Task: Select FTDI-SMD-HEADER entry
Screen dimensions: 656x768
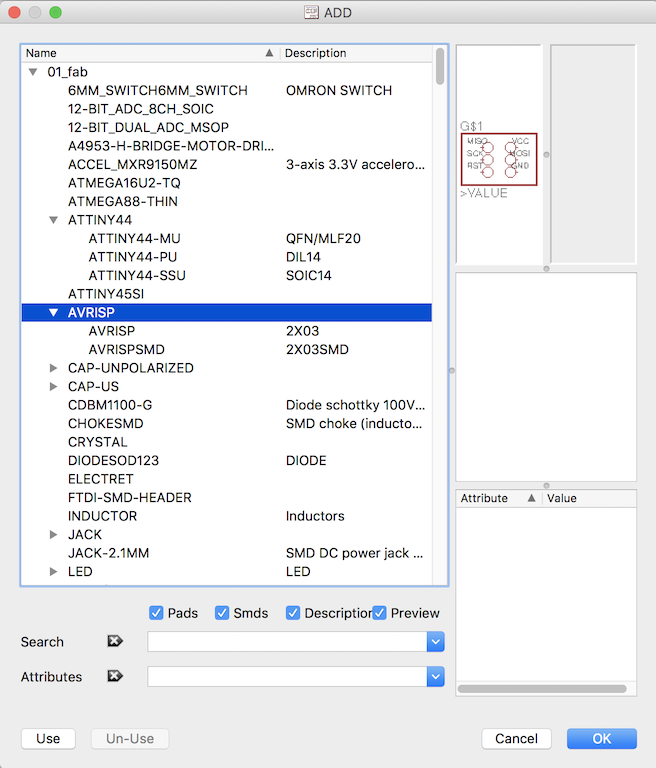Action: [x=226, y=498]
